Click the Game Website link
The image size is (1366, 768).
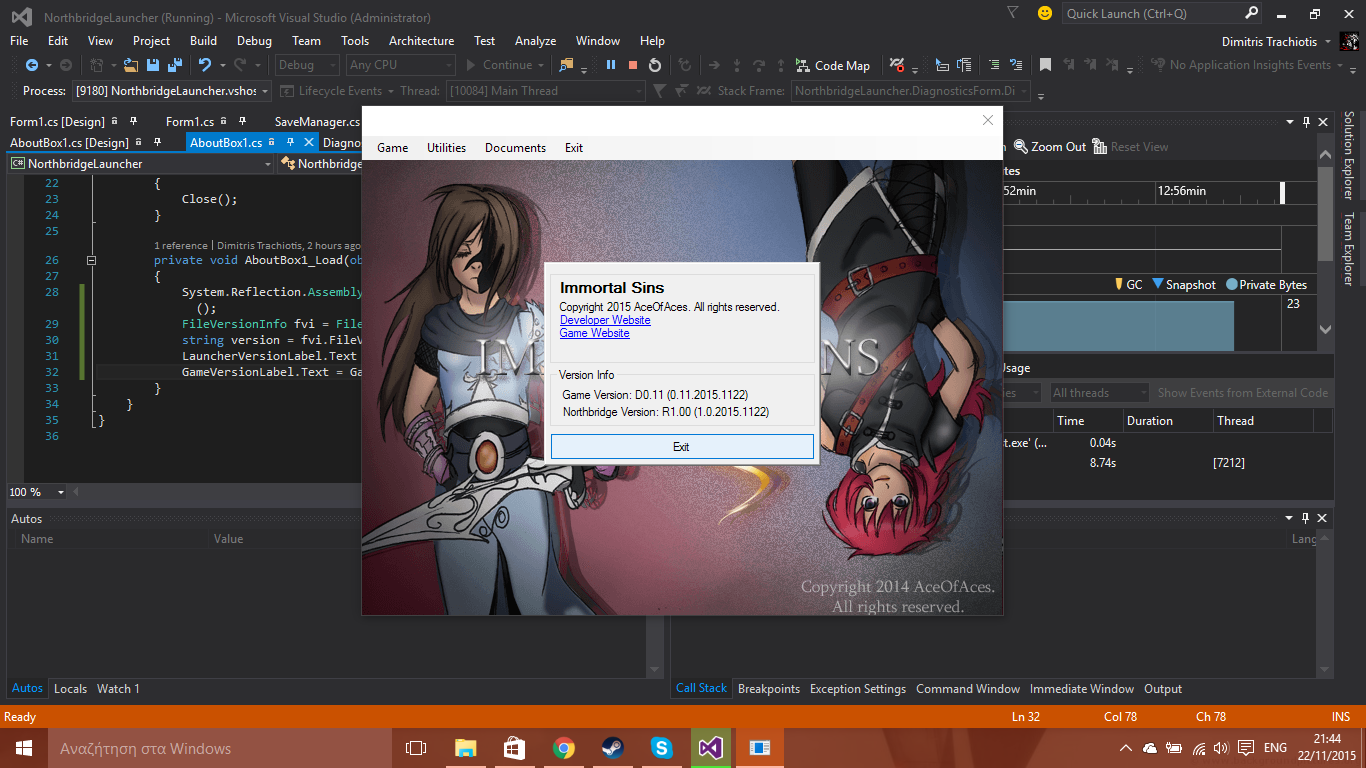[x=594, y=333]
